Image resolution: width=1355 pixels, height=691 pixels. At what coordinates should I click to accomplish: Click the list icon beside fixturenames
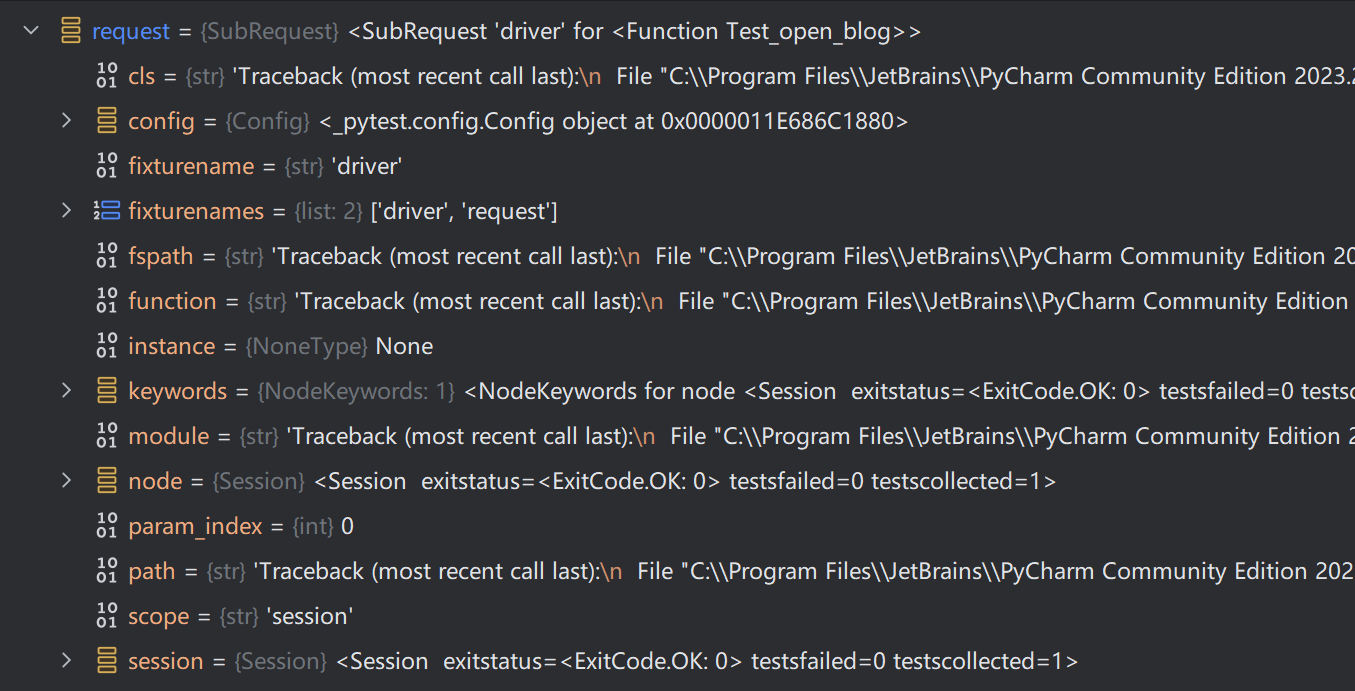[x=107, y=211]
